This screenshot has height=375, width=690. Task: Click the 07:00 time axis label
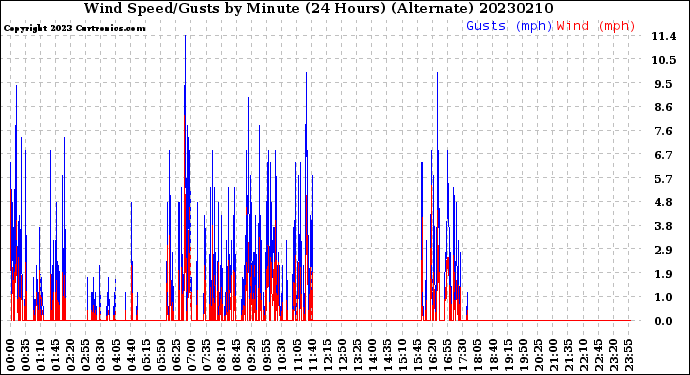[x=191, y=355]
